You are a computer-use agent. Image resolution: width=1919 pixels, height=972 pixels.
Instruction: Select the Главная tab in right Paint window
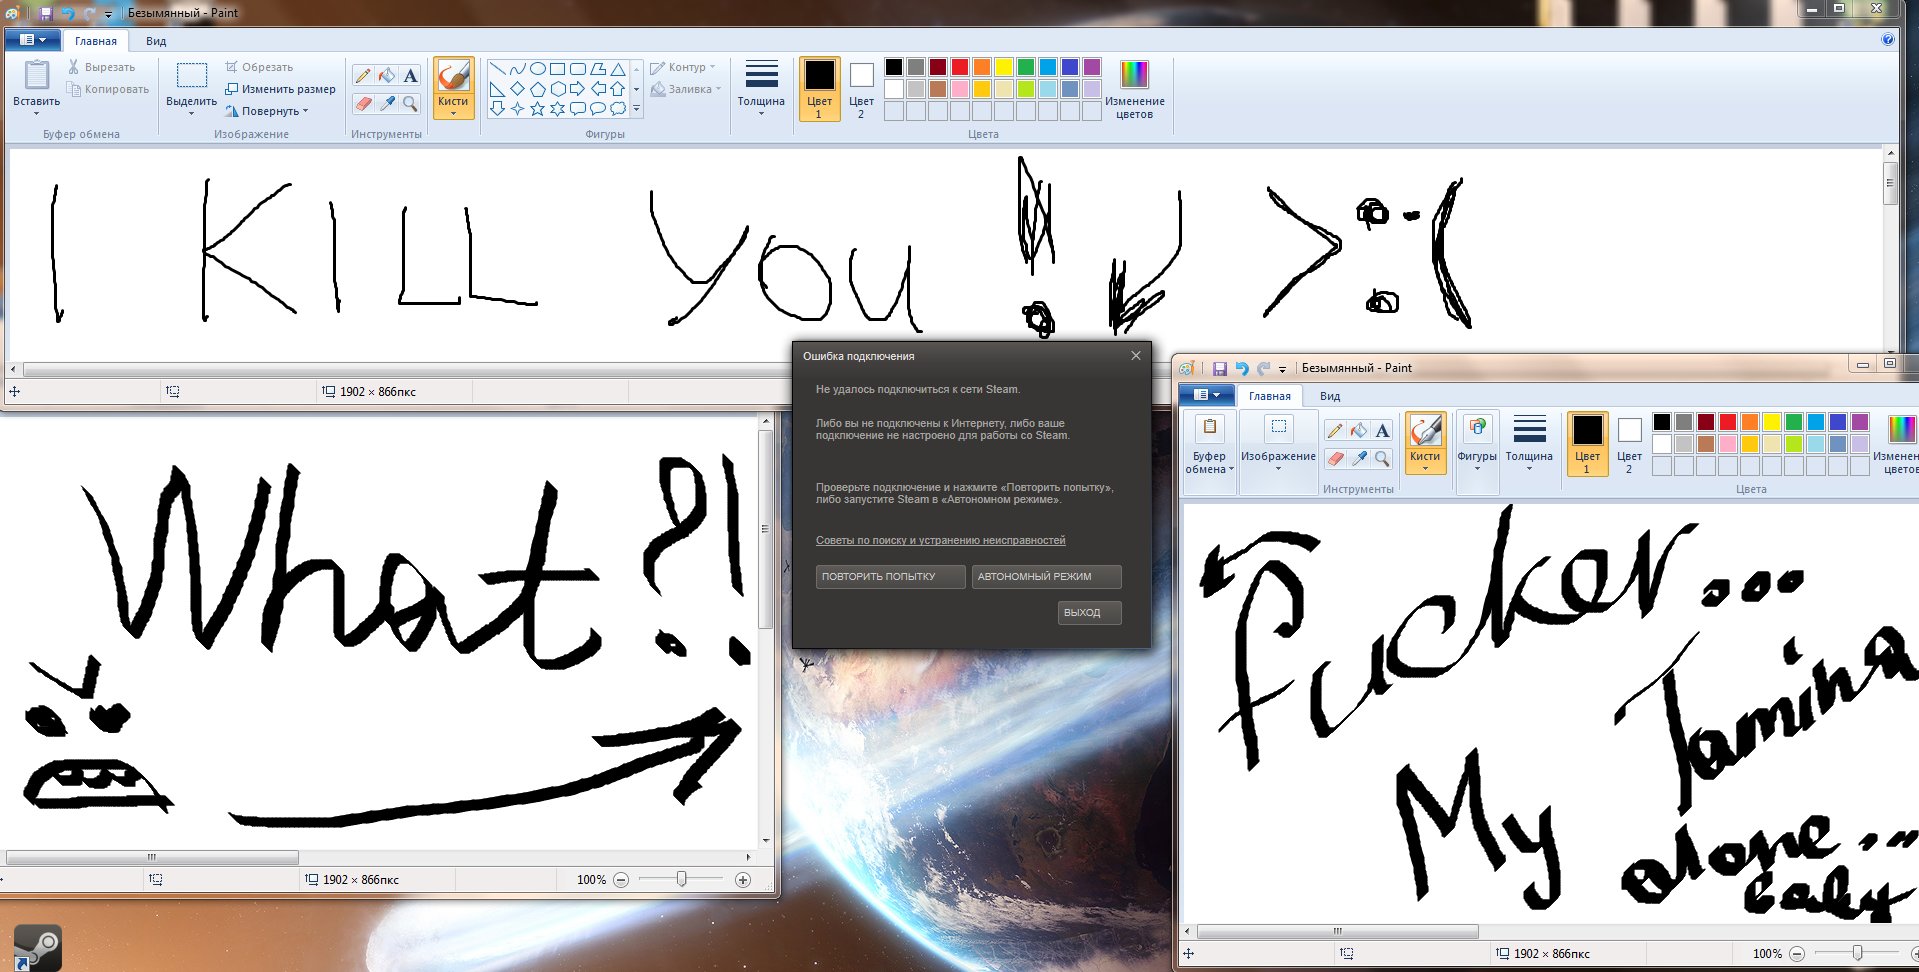[1270, 396]
